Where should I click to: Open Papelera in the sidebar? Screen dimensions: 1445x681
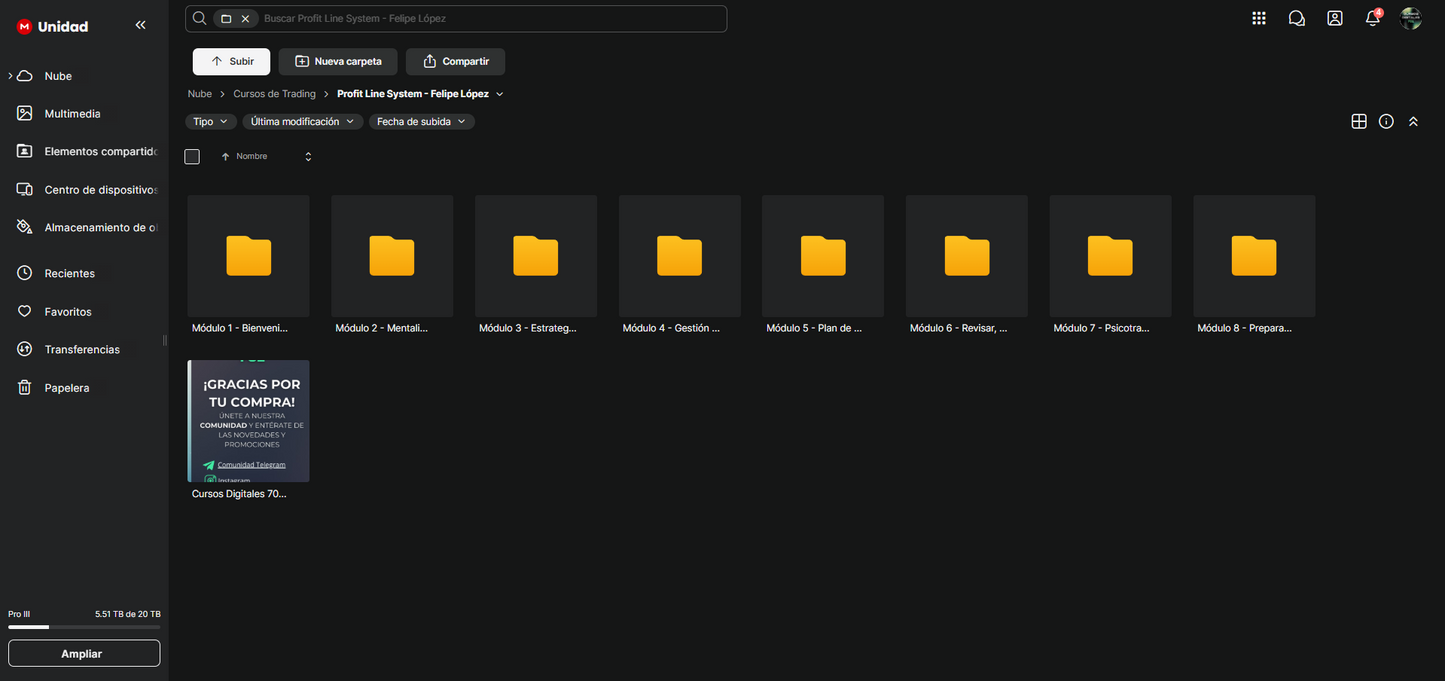click(x=66, y=388)
